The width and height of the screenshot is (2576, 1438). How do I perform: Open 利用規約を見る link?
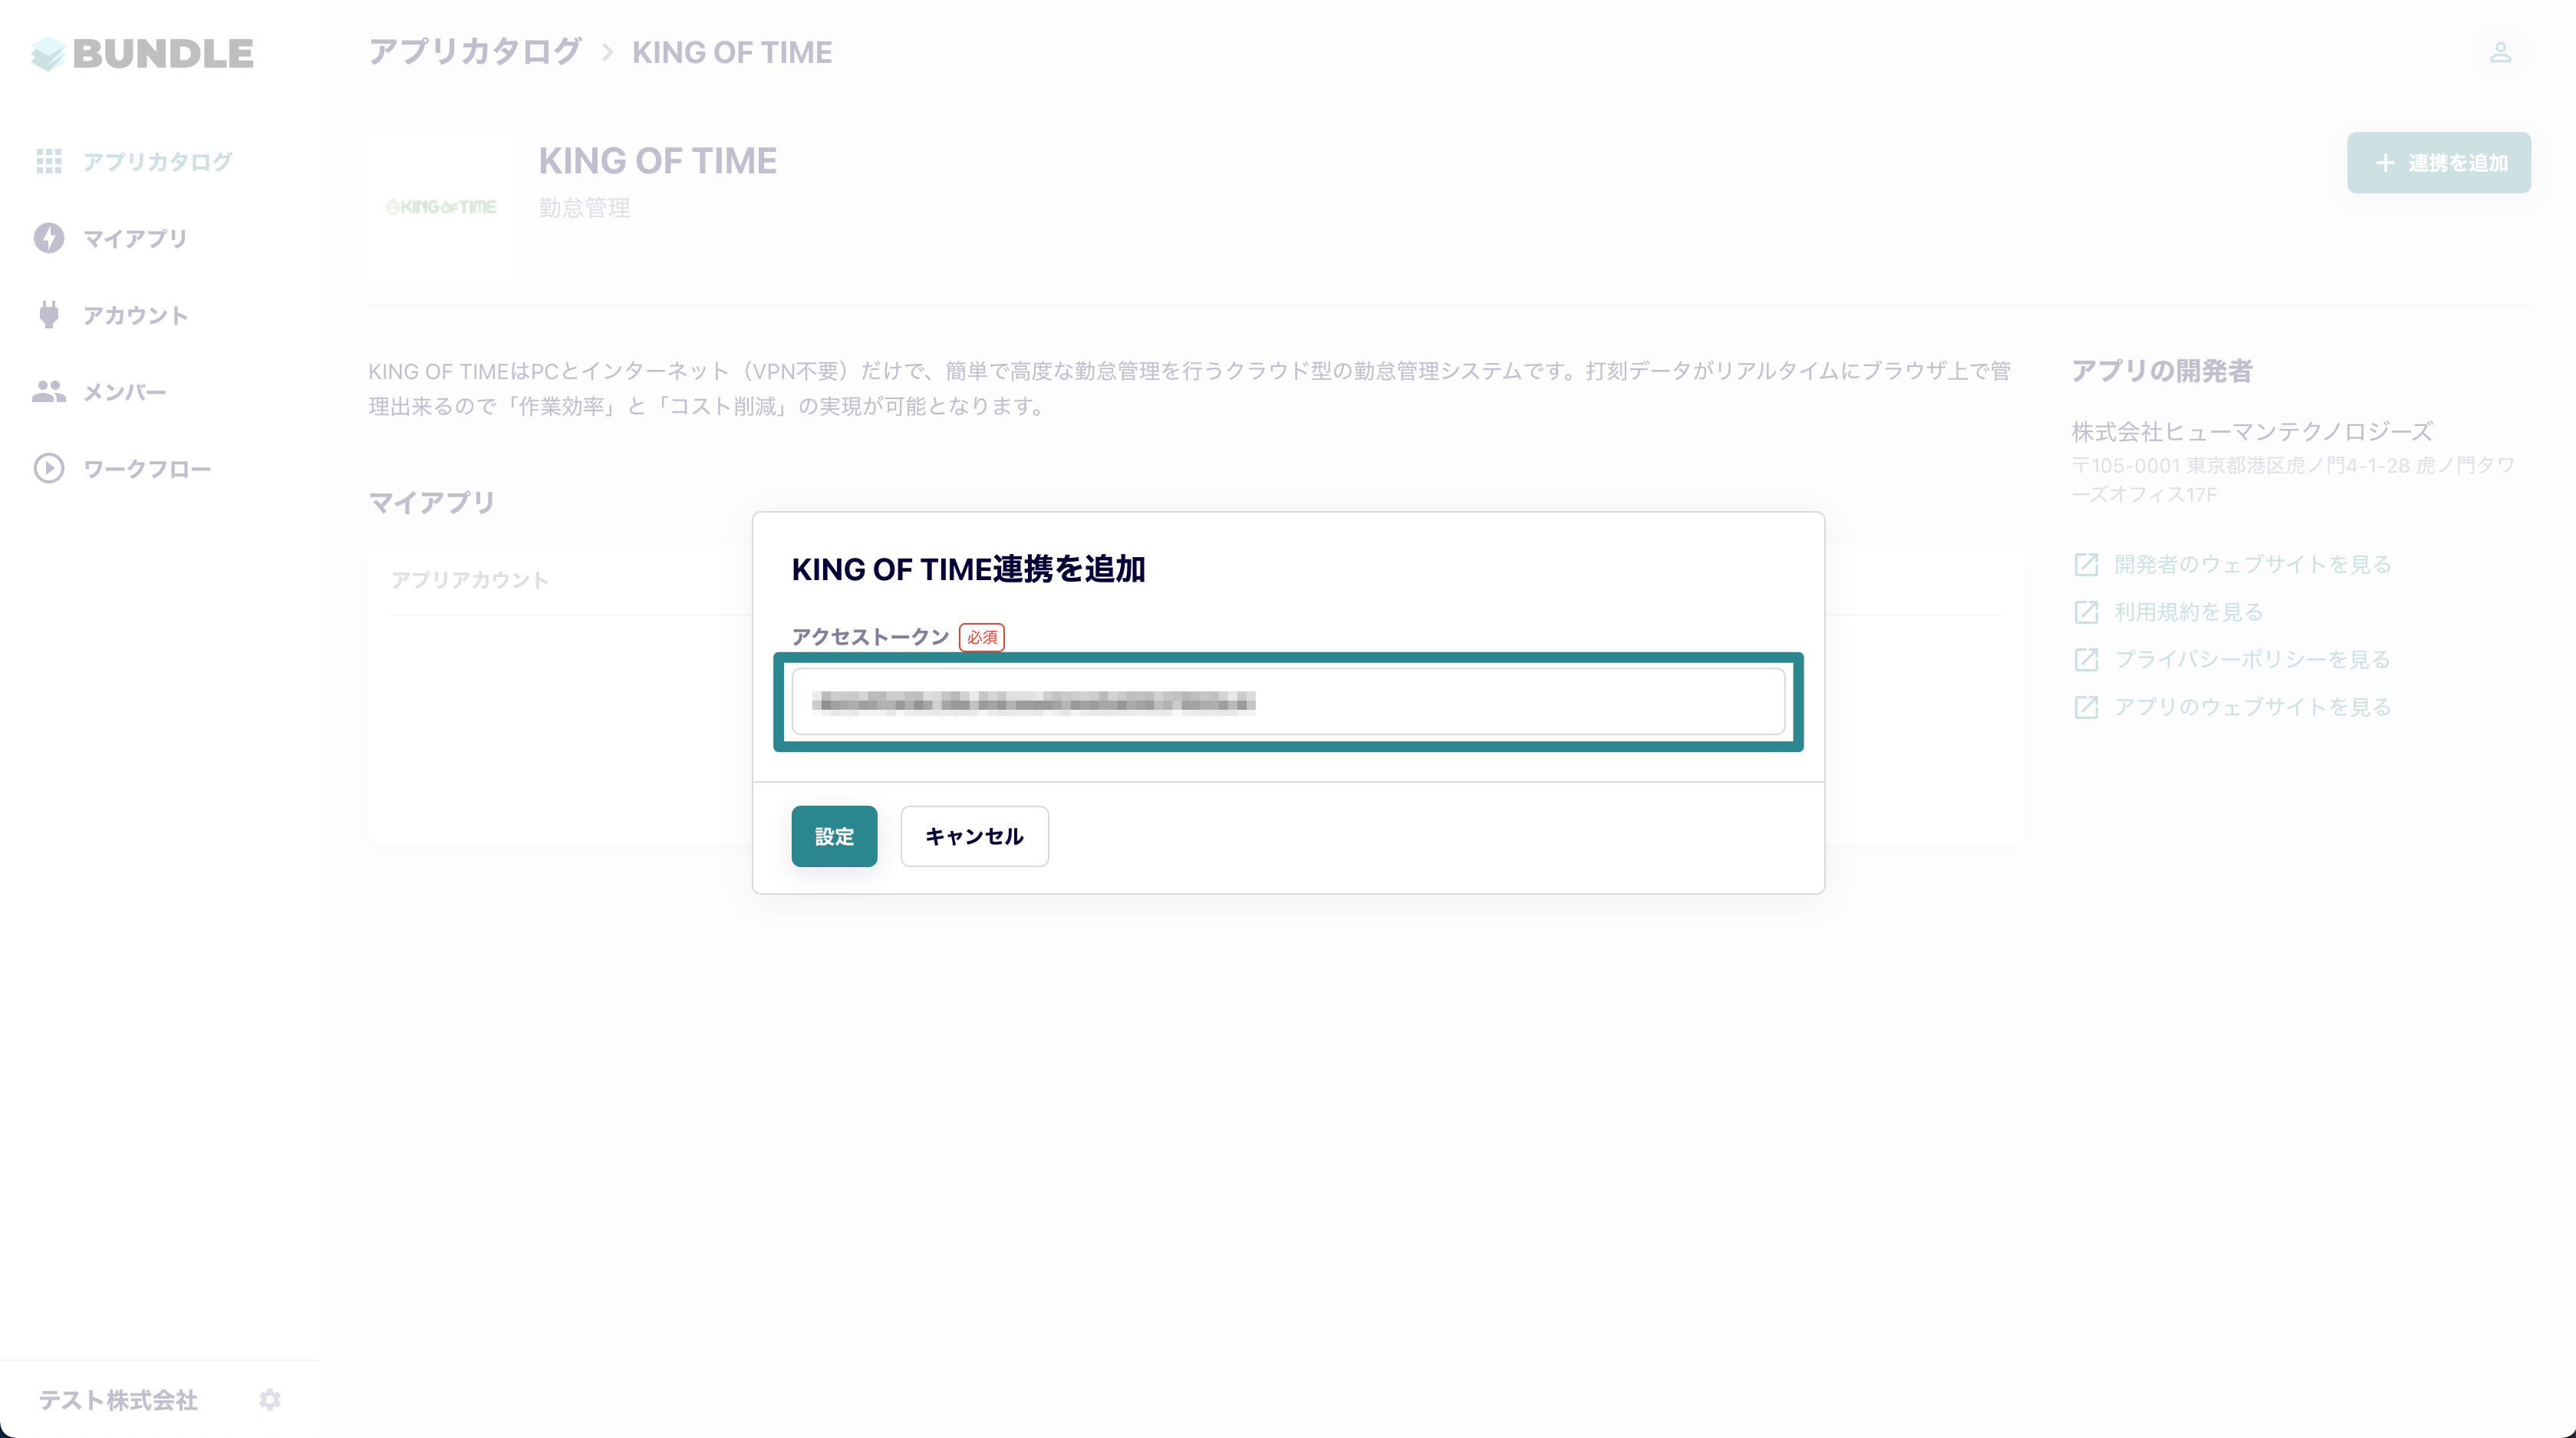click(x=2188, y=612)
